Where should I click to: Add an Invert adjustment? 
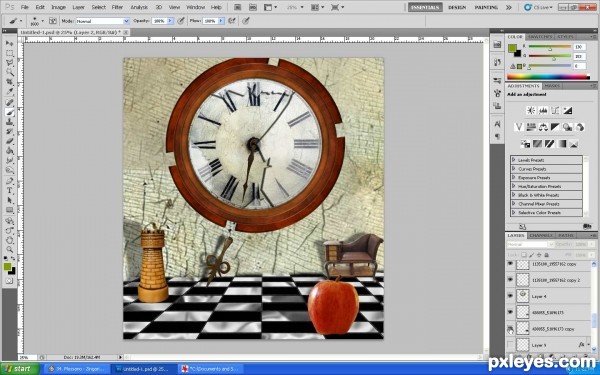click(525, 144)
